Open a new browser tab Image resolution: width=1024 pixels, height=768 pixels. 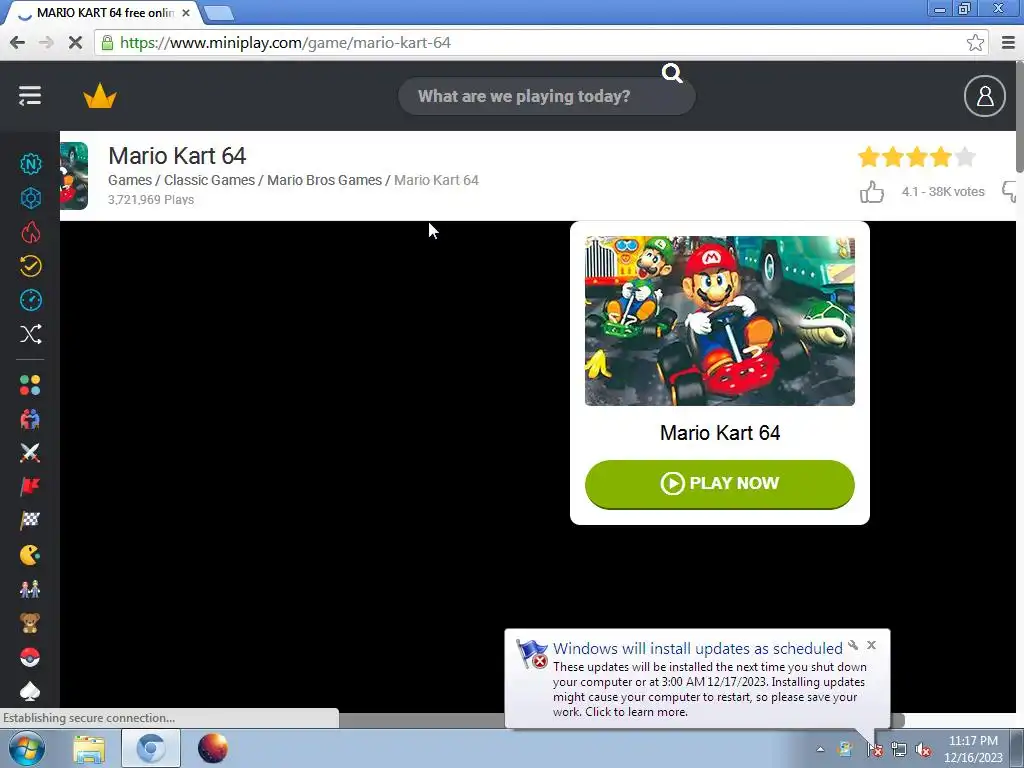tap(218, 13)
